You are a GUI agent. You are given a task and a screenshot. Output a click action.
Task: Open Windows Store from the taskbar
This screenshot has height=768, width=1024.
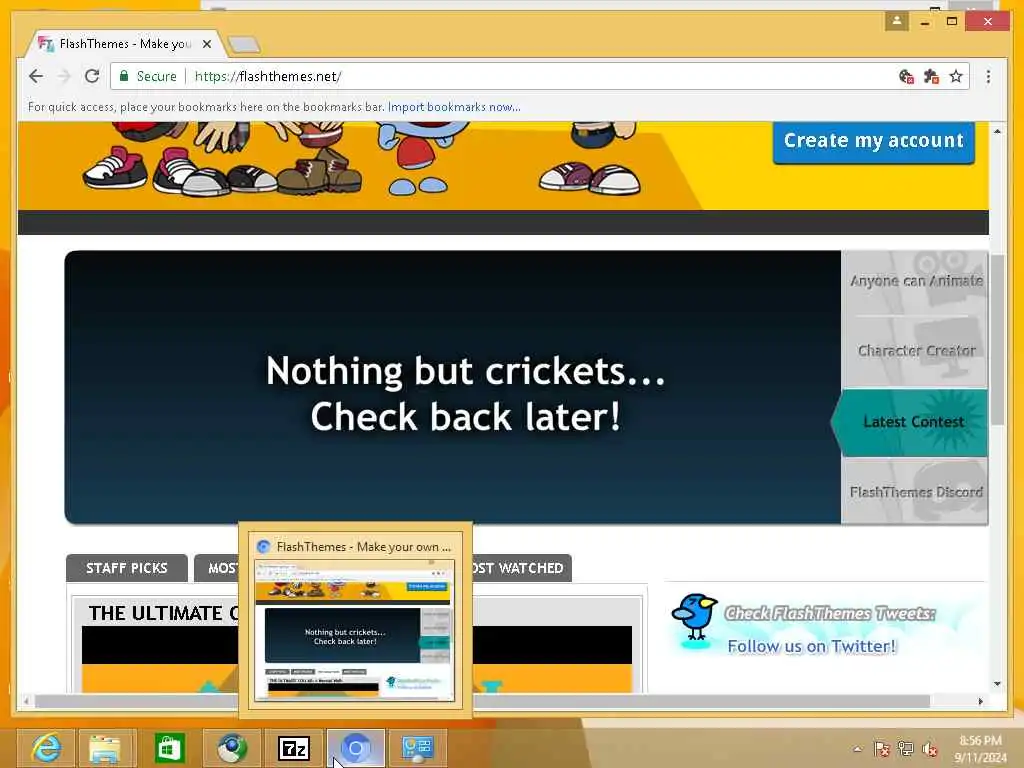[168, 748]
